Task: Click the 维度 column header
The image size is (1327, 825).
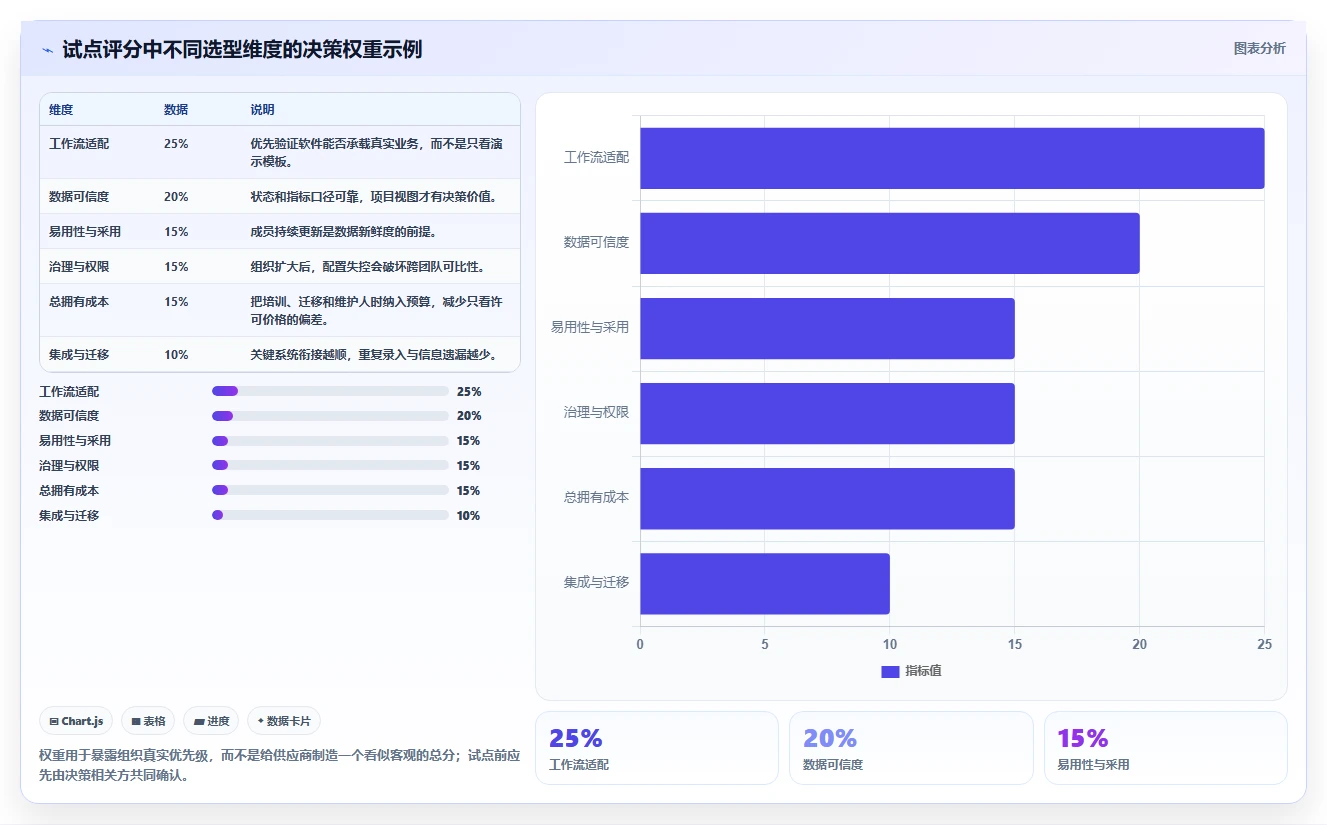Action: pos(61,110)
